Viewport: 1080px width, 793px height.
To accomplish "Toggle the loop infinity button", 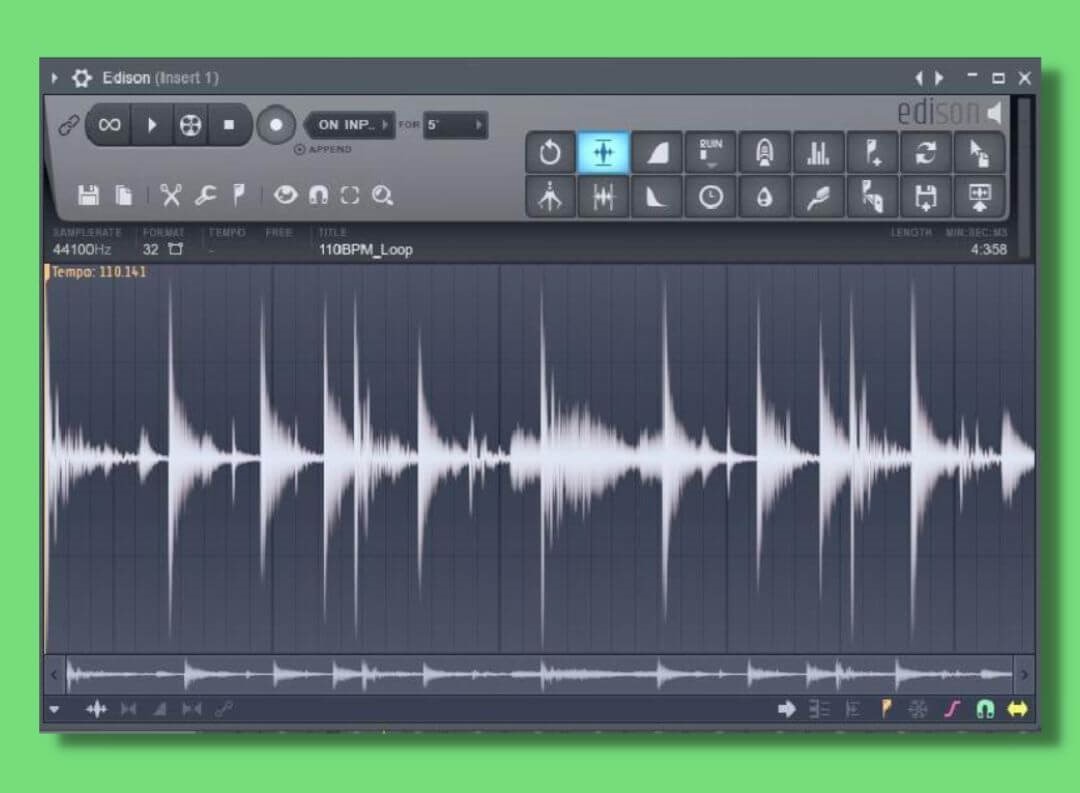I will (109, 125).
